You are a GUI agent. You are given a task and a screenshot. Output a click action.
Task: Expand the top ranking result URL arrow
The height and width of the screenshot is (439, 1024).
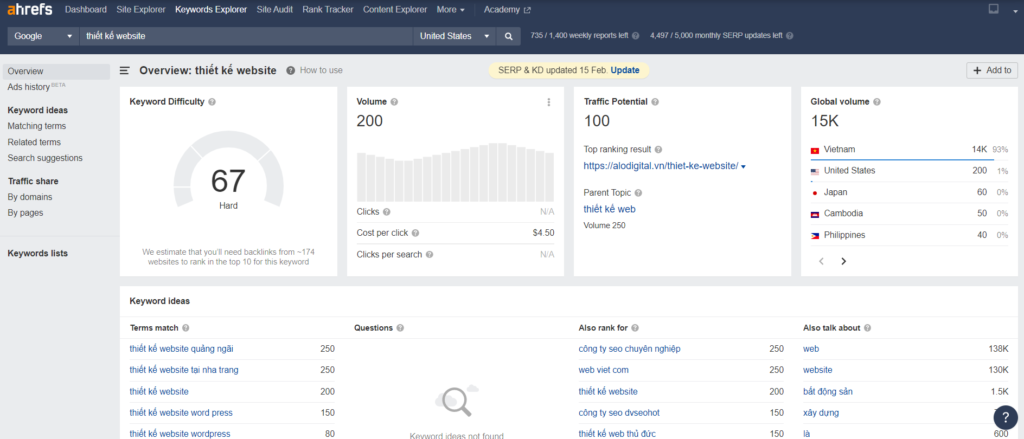tap(744, 167)
